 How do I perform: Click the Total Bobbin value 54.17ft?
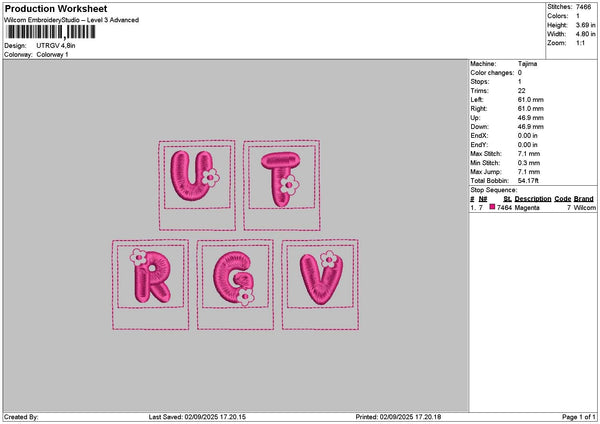coord(528,181)
